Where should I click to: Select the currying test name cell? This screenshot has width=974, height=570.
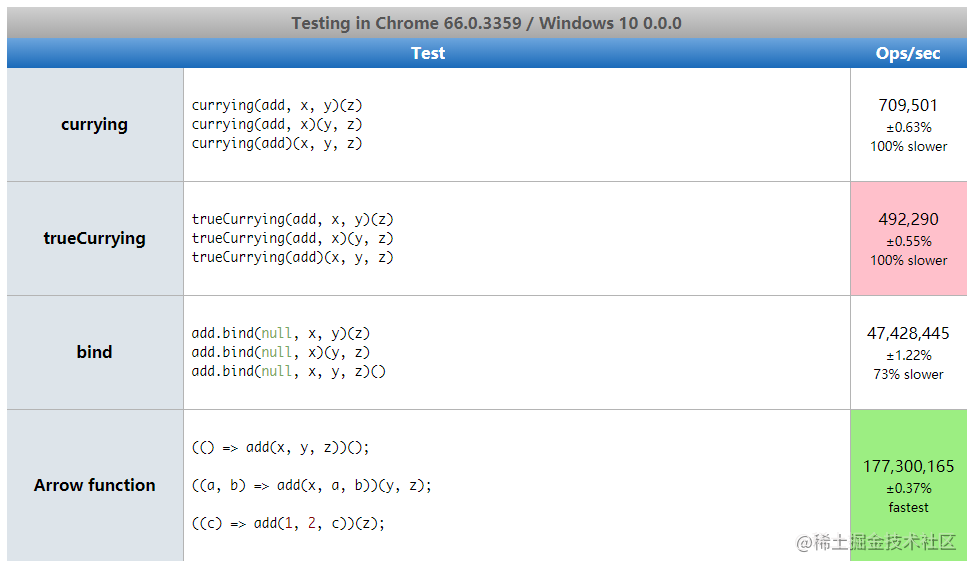(x=94, y=125)
